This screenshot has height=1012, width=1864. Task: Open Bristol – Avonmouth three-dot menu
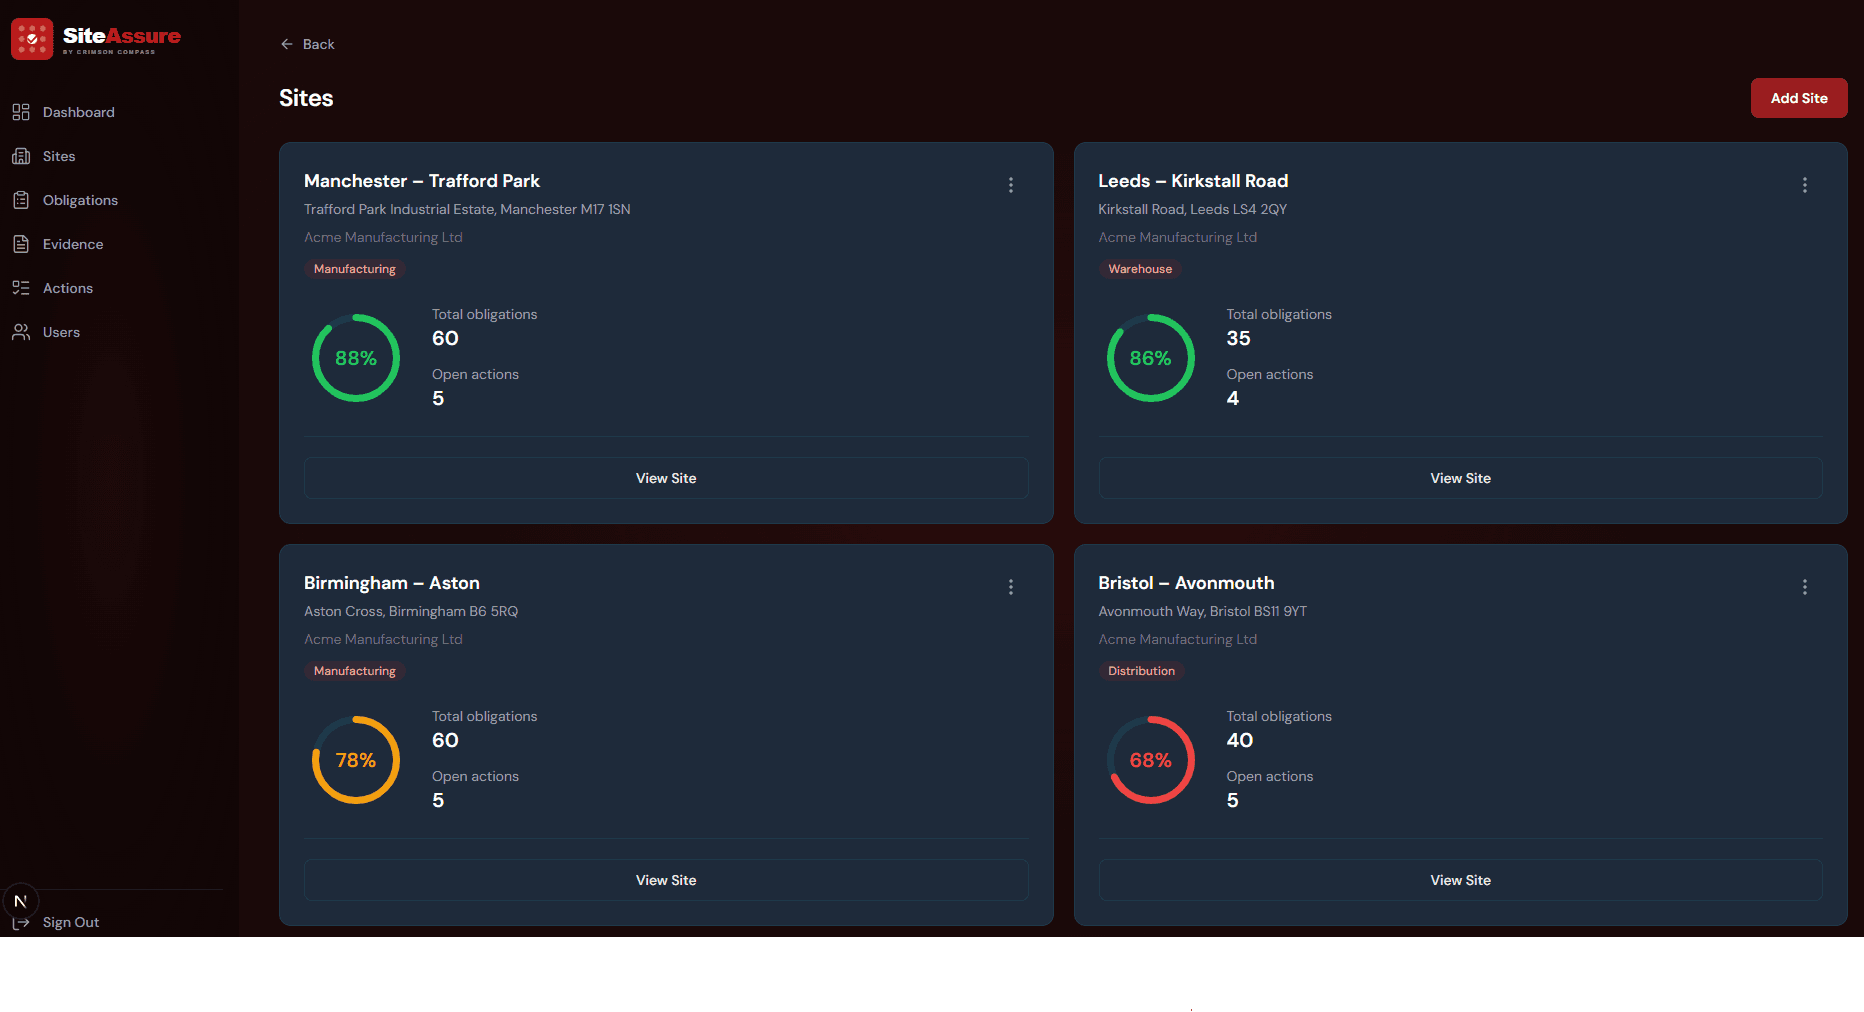[x=1805, y=587]
